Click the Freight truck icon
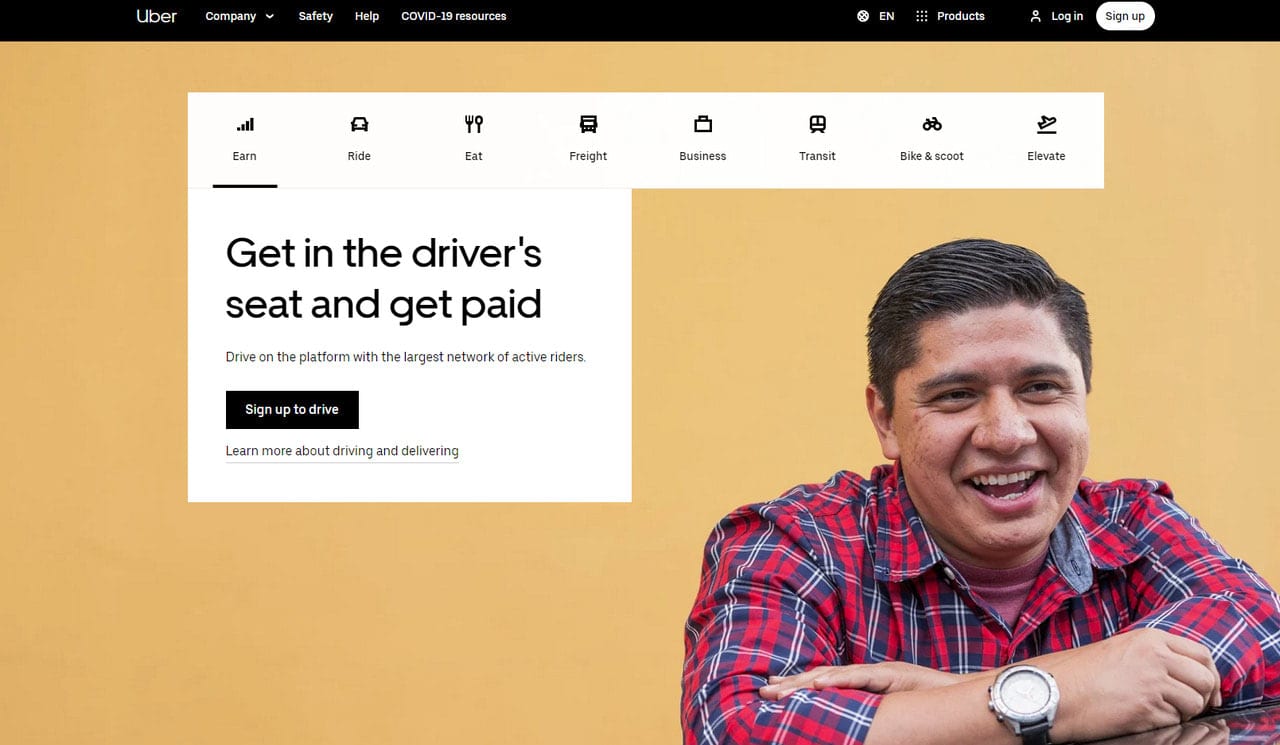The height and width of the screenshot is (745, 1280). (x=588, y=124)
